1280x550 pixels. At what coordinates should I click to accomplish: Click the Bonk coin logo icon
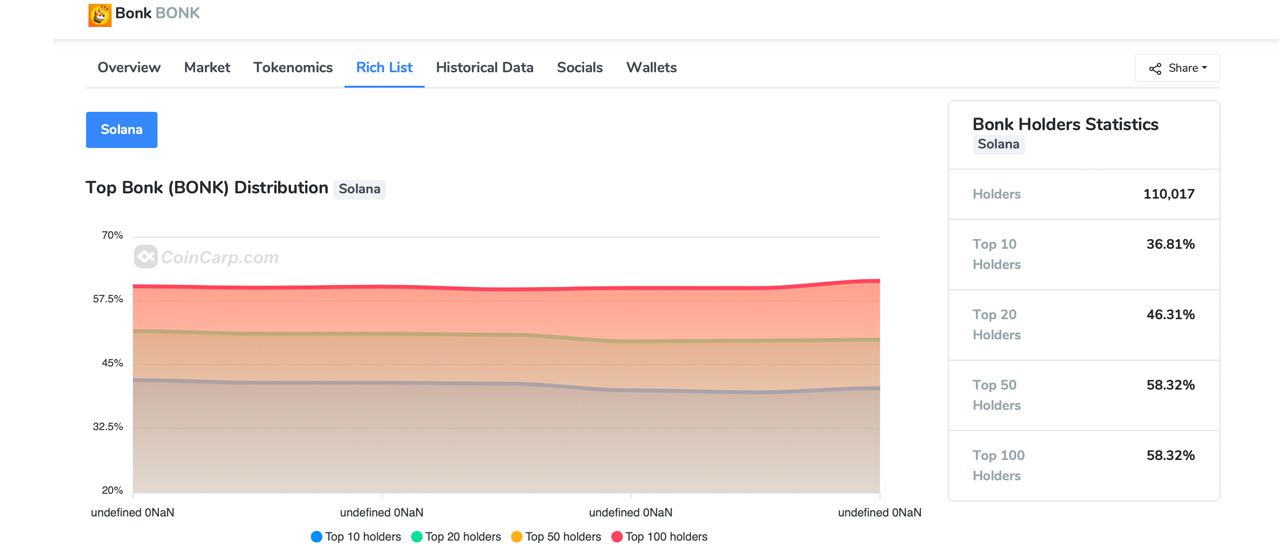[99, 14]
